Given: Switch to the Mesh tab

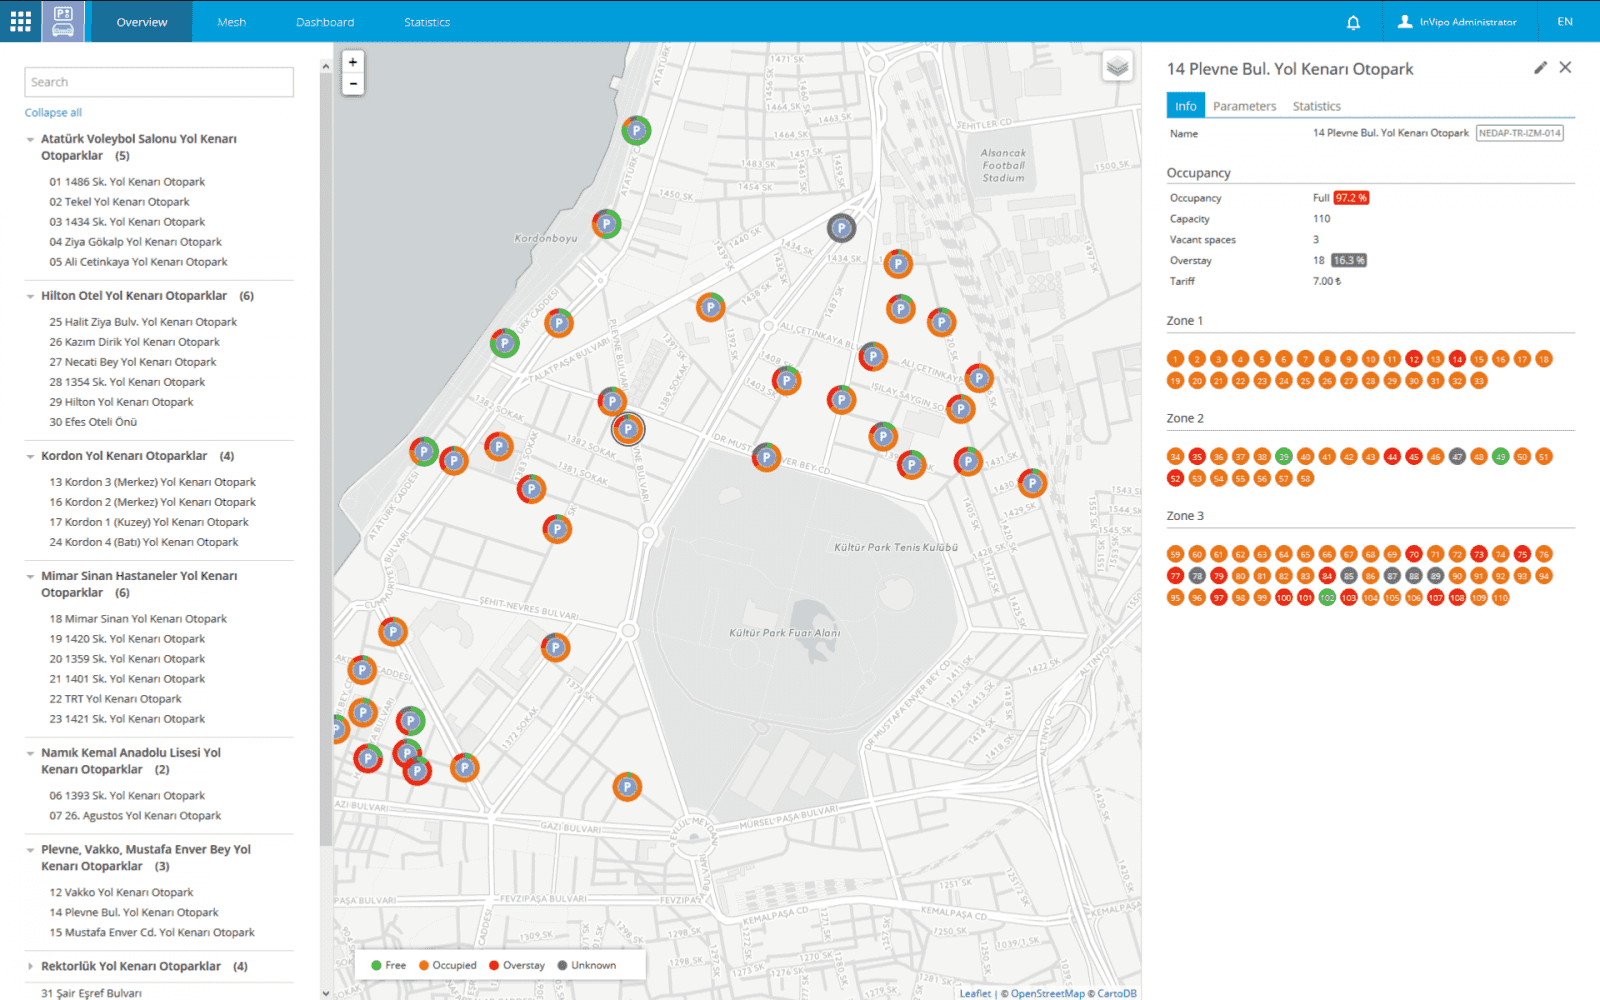Looking at the screenshot, I should pyautogui.click(x=232, y=21).
